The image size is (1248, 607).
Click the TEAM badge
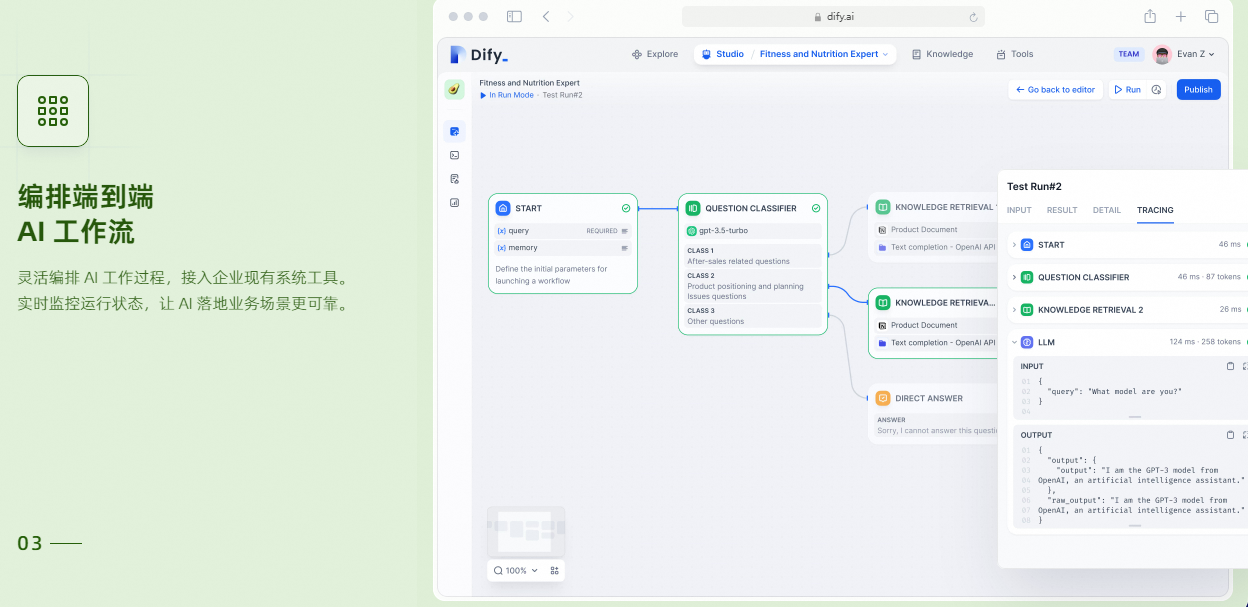[x=1129, y=54]
